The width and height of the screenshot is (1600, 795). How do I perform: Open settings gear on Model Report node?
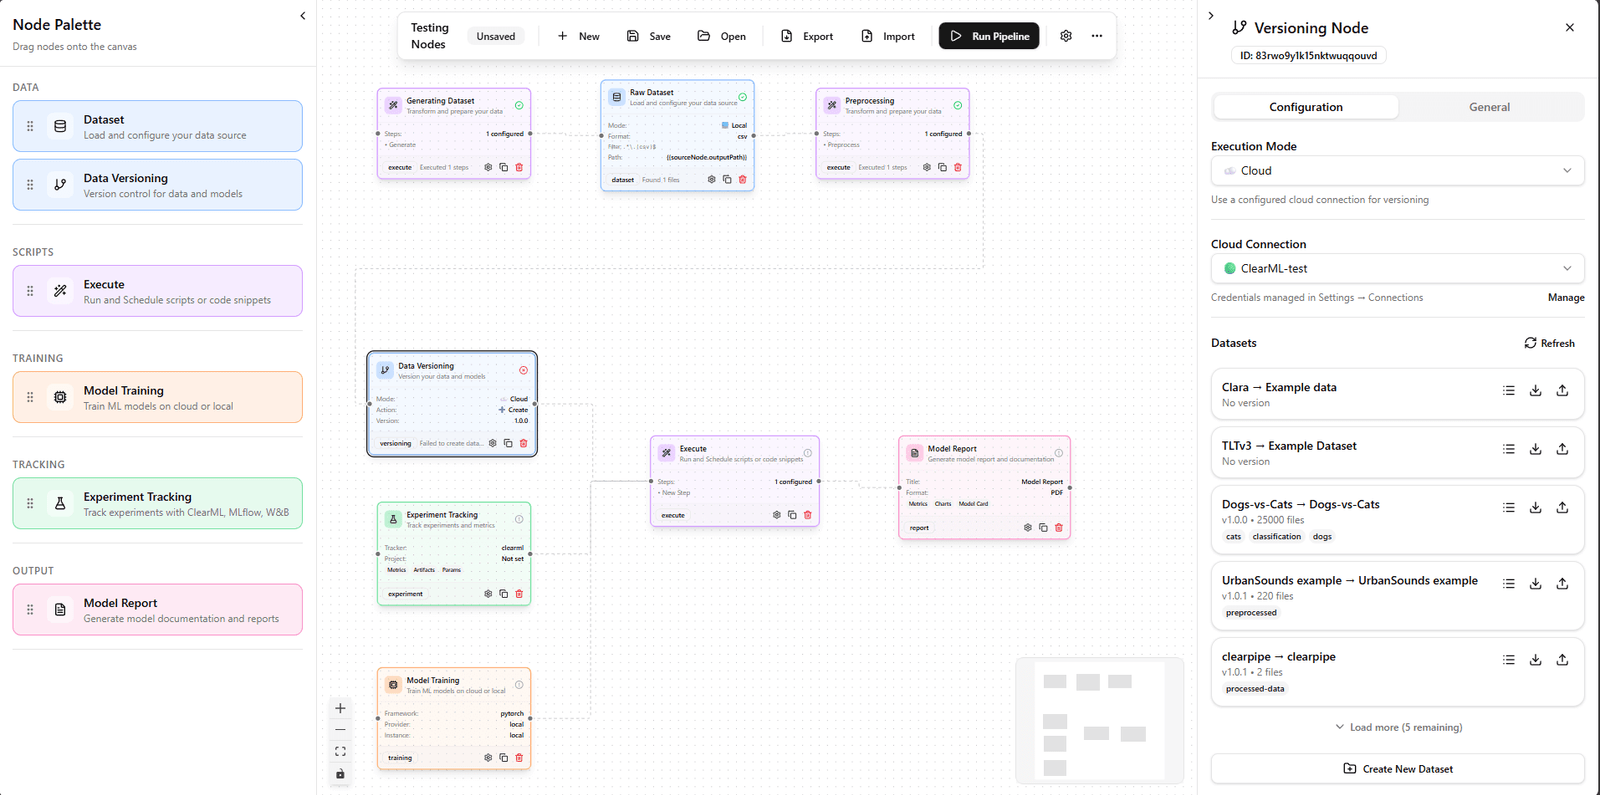point(1027,528)
